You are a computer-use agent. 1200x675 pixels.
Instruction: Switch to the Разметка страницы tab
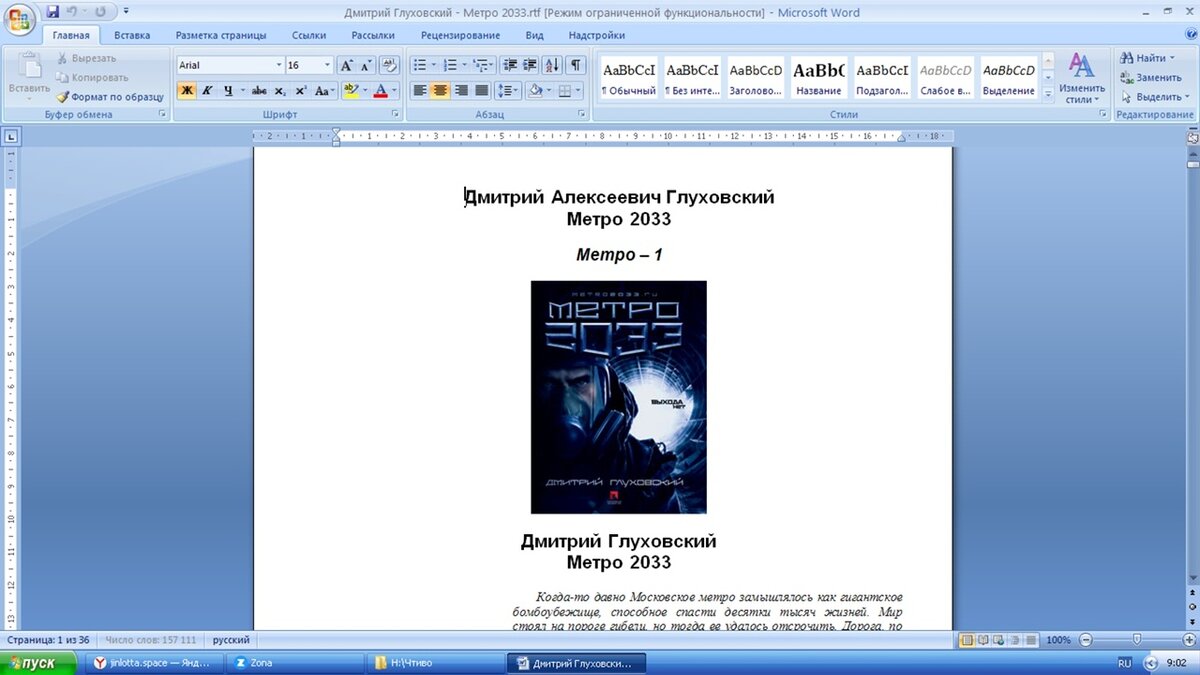click(221, 35)
